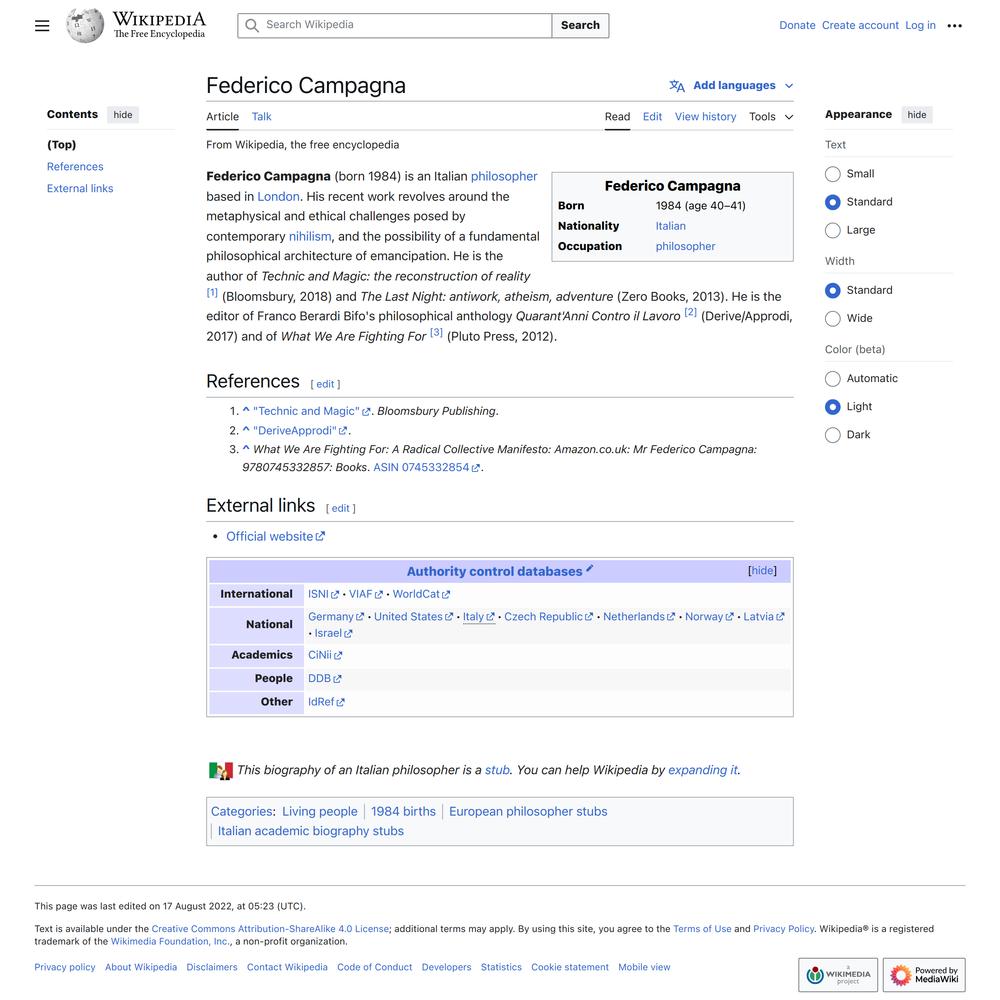Select Standard width option
Viewport: 1000px width, 1000px height.
[x=832, y=290]
